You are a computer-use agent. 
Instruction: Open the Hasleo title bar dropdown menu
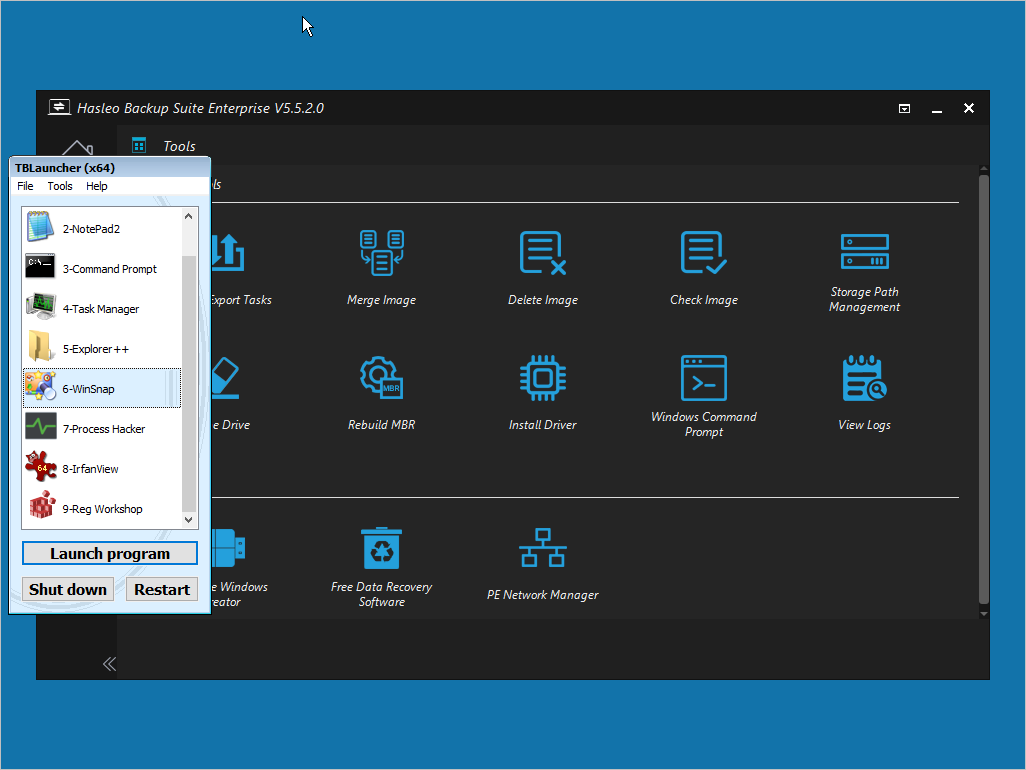(x=904, y=109)
